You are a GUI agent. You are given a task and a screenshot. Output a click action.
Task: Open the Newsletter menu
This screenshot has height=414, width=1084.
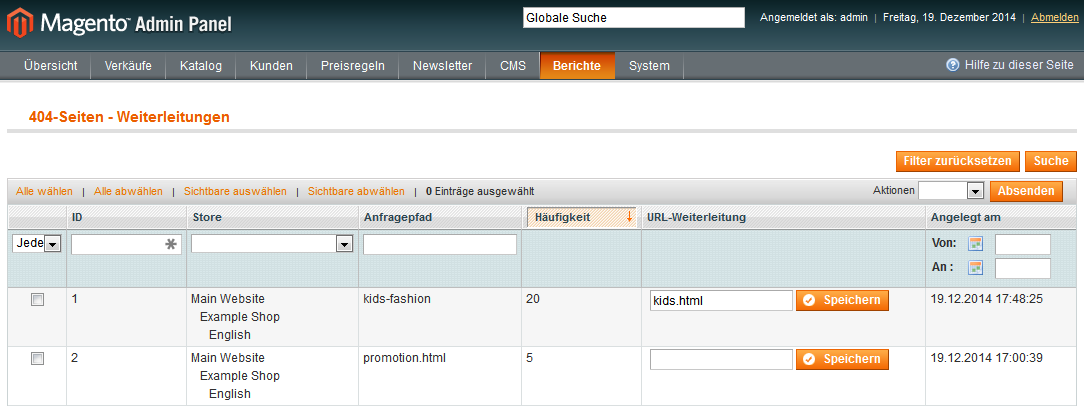click(442, 66)
